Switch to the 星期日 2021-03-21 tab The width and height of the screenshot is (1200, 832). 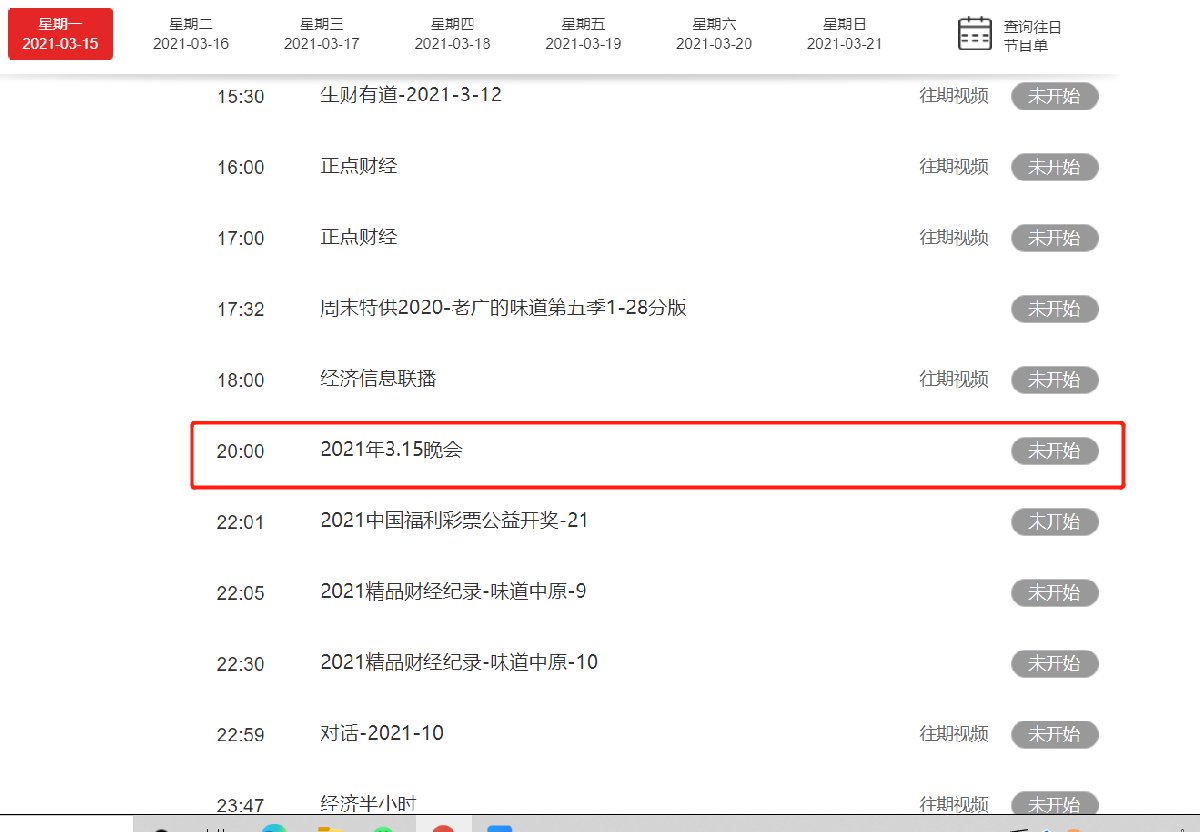[x=844, y=34]
